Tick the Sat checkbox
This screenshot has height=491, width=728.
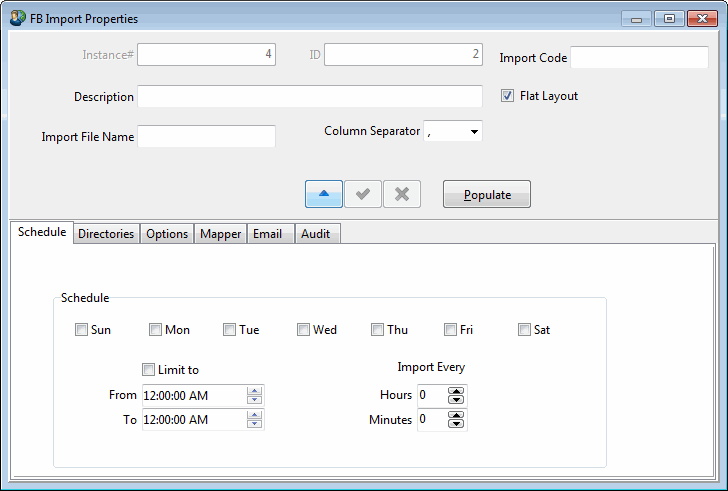point(524,330)
